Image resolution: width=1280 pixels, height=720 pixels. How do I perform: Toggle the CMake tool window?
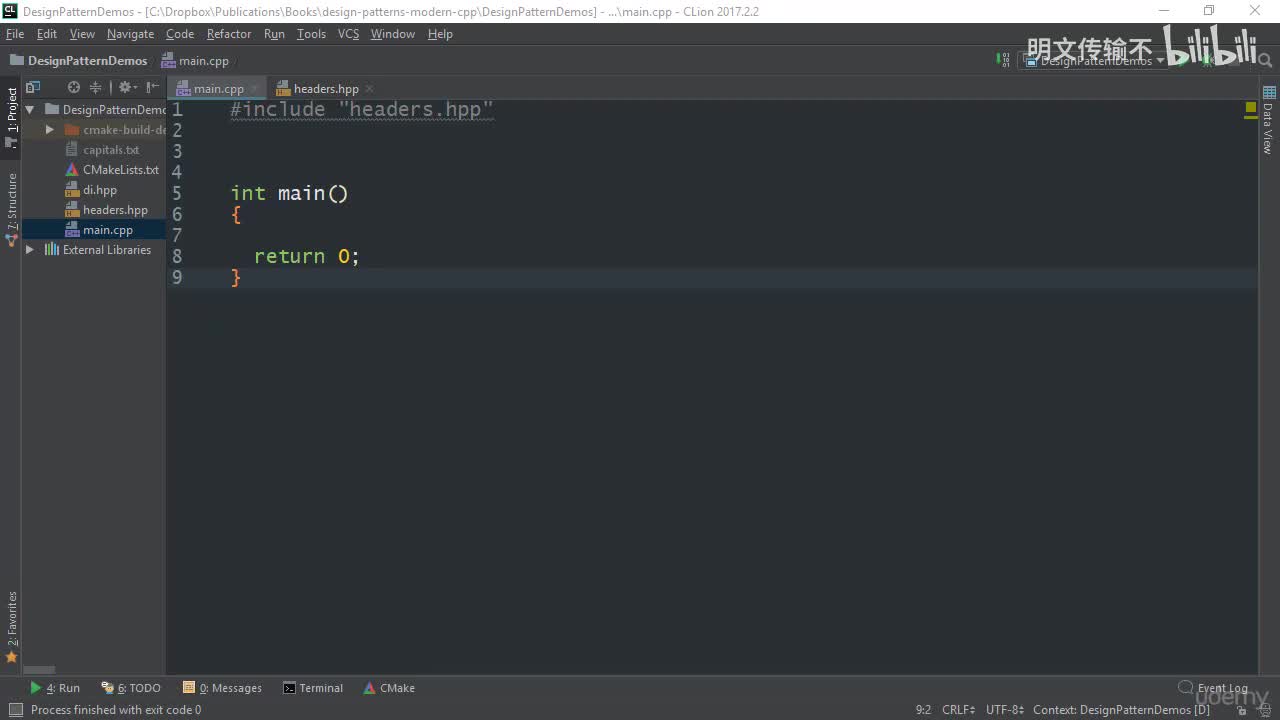(389, 688)
